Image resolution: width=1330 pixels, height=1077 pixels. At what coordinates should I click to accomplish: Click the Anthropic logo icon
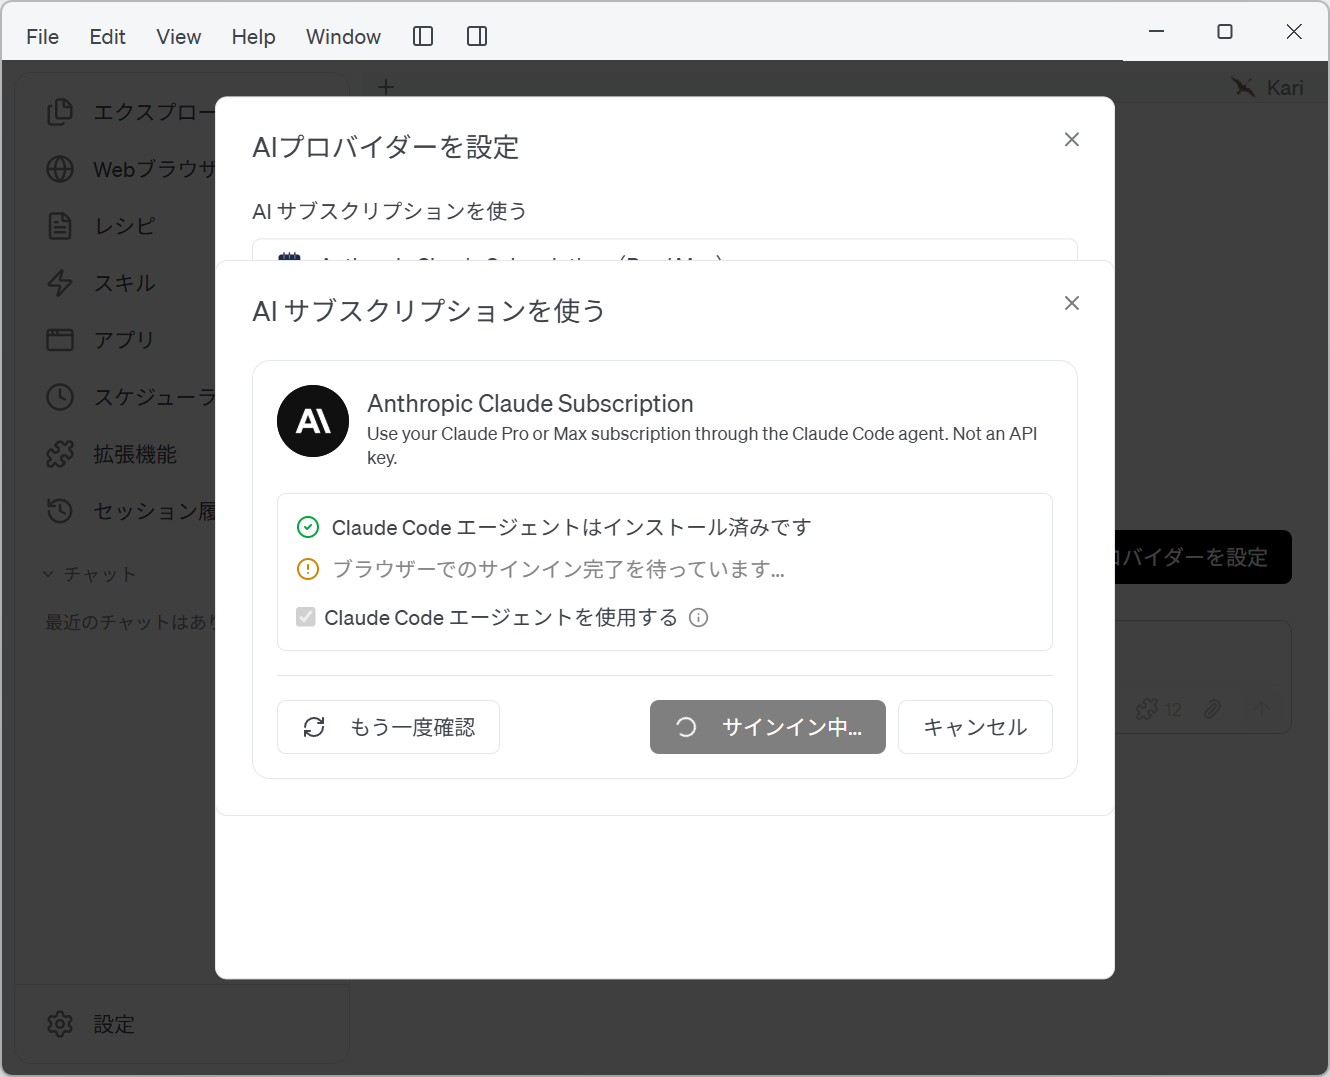[313, 421]
